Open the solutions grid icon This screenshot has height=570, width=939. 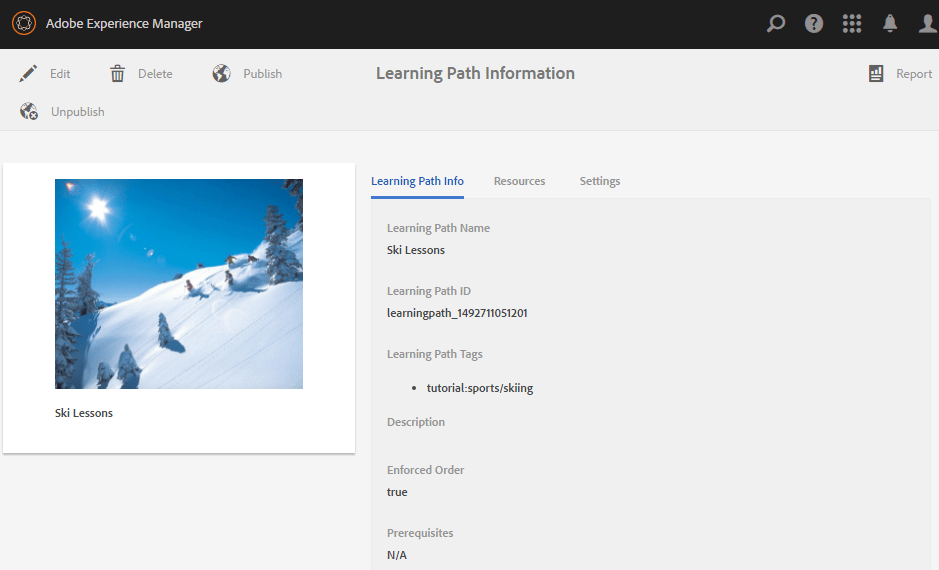point(852,23)
